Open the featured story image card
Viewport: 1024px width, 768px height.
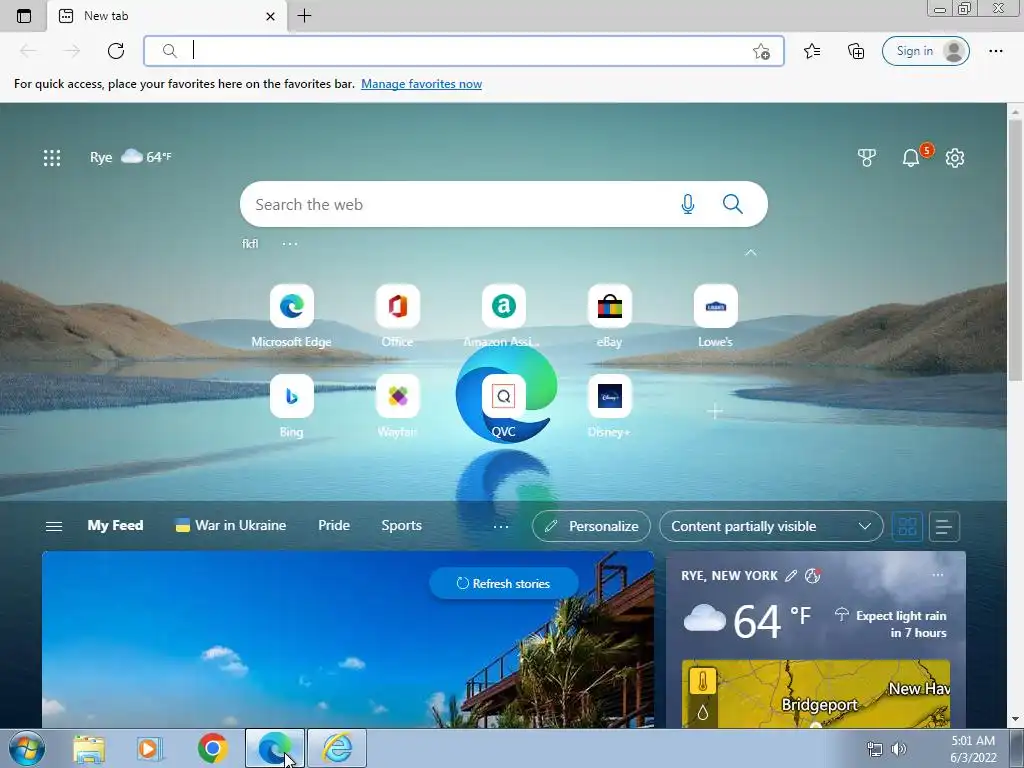pyautogui.click(x=347, y=640)
